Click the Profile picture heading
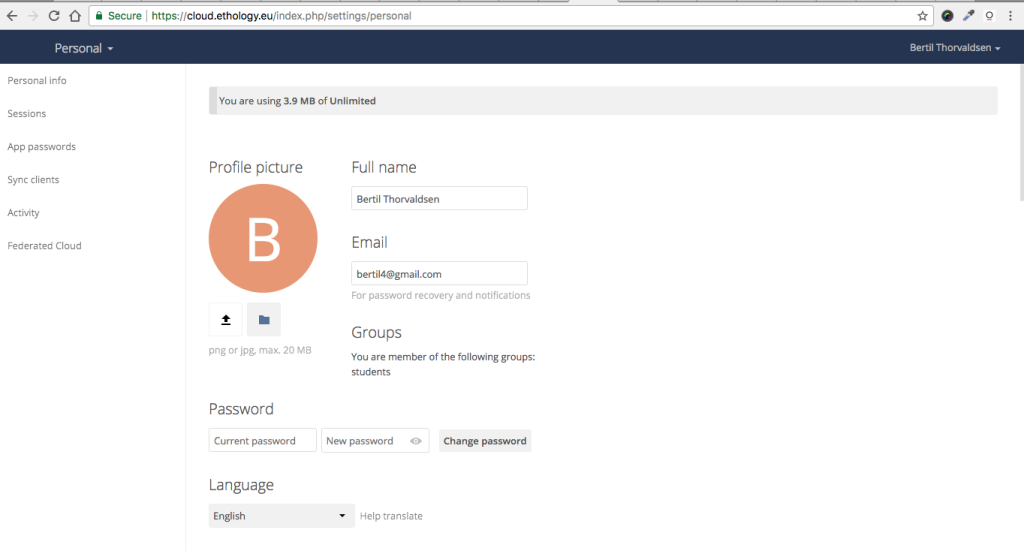The height and width of the screenshot is (551, 1024). (256, 167)
